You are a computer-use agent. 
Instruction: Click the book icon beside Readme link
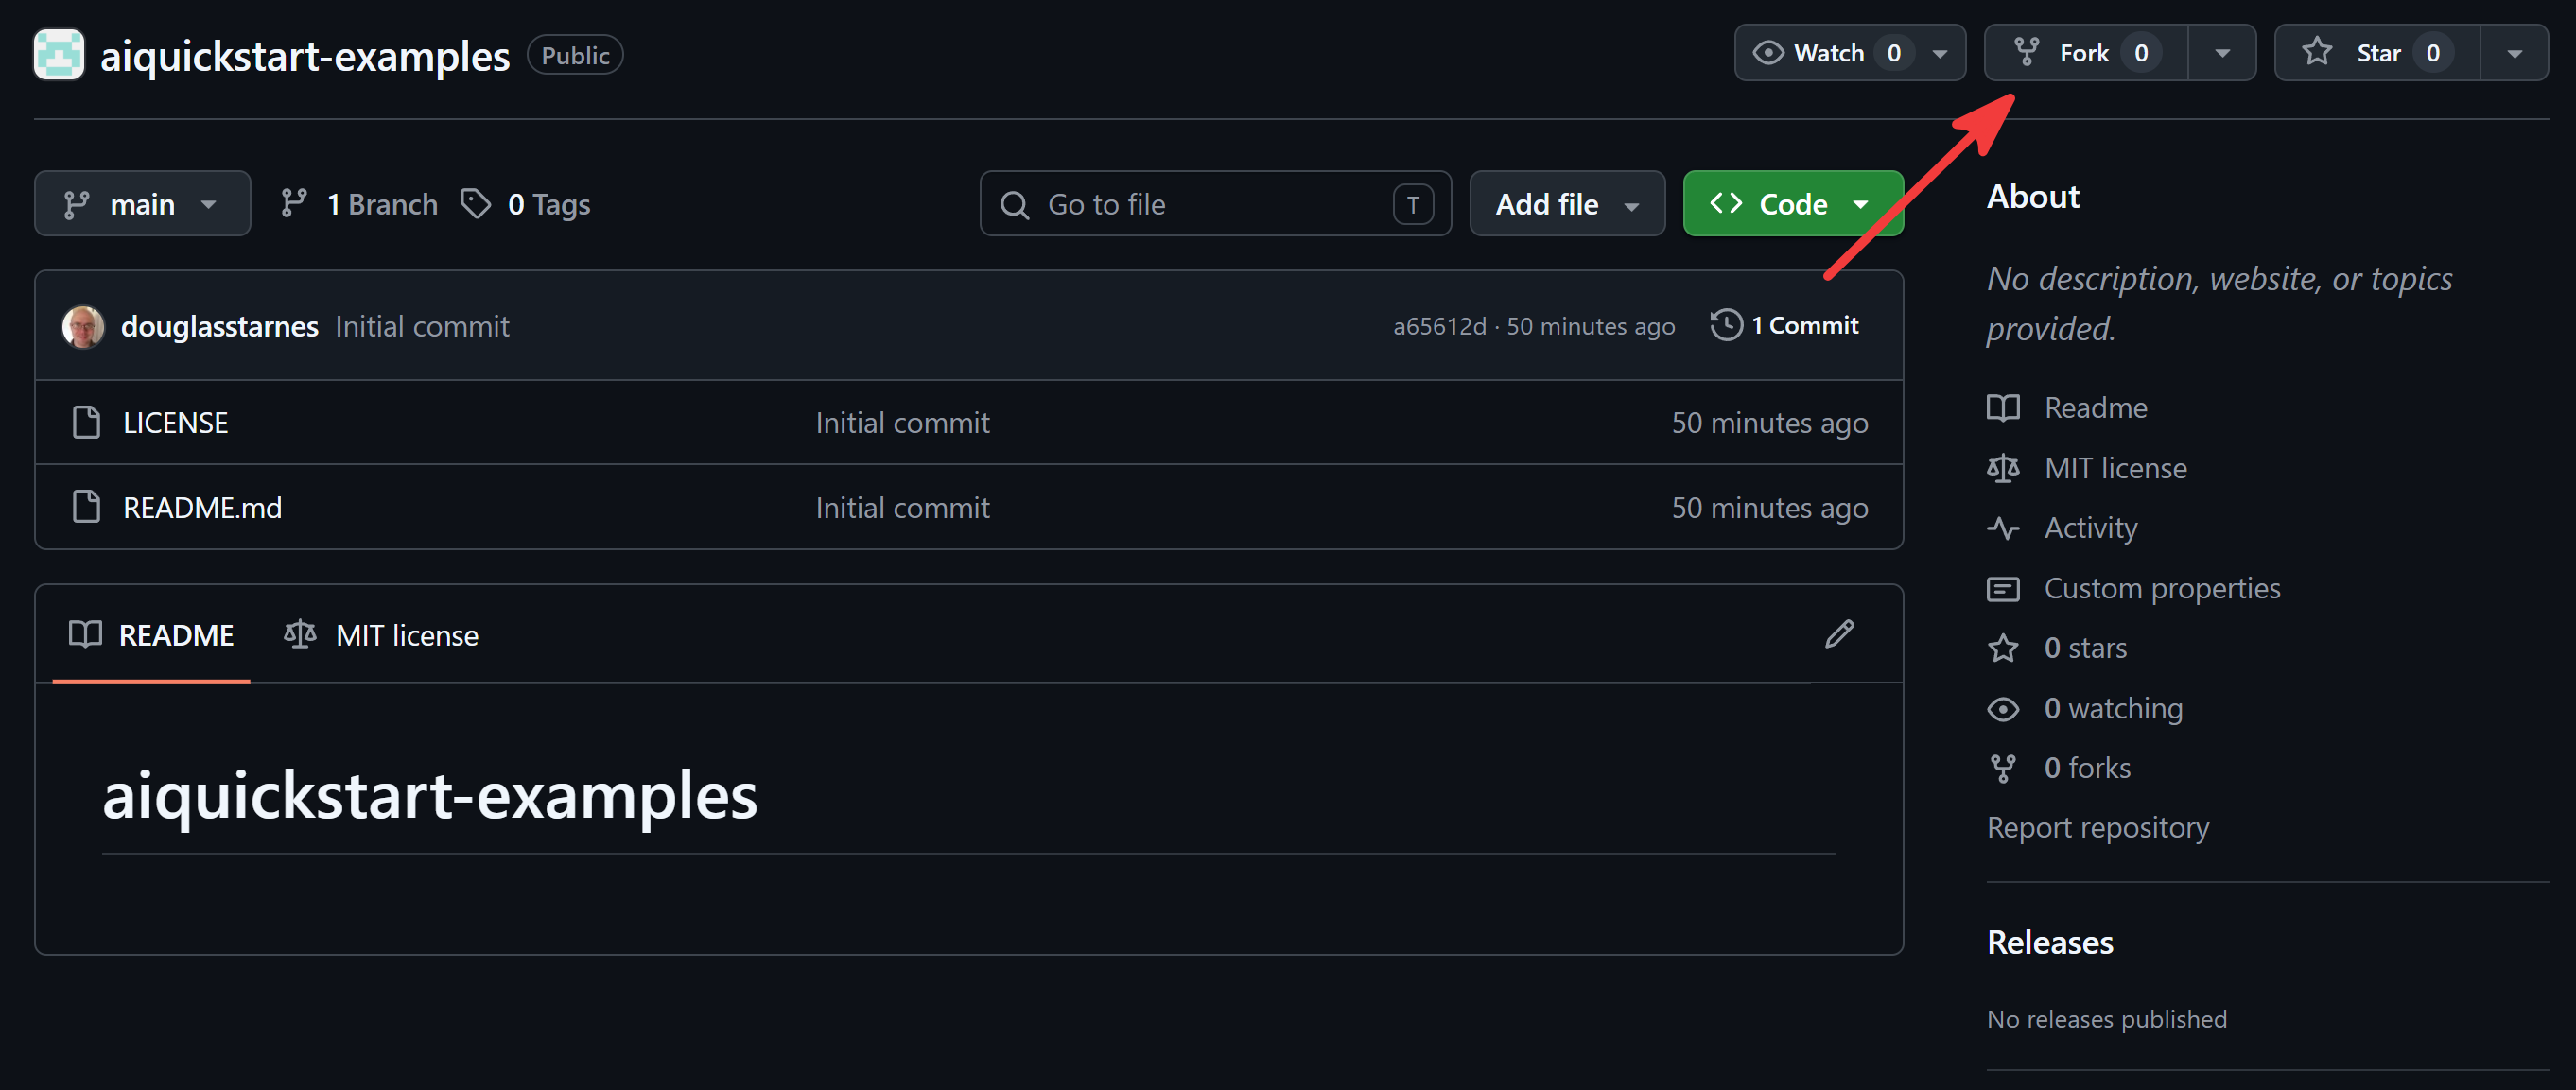click(x=2003, y=408)
